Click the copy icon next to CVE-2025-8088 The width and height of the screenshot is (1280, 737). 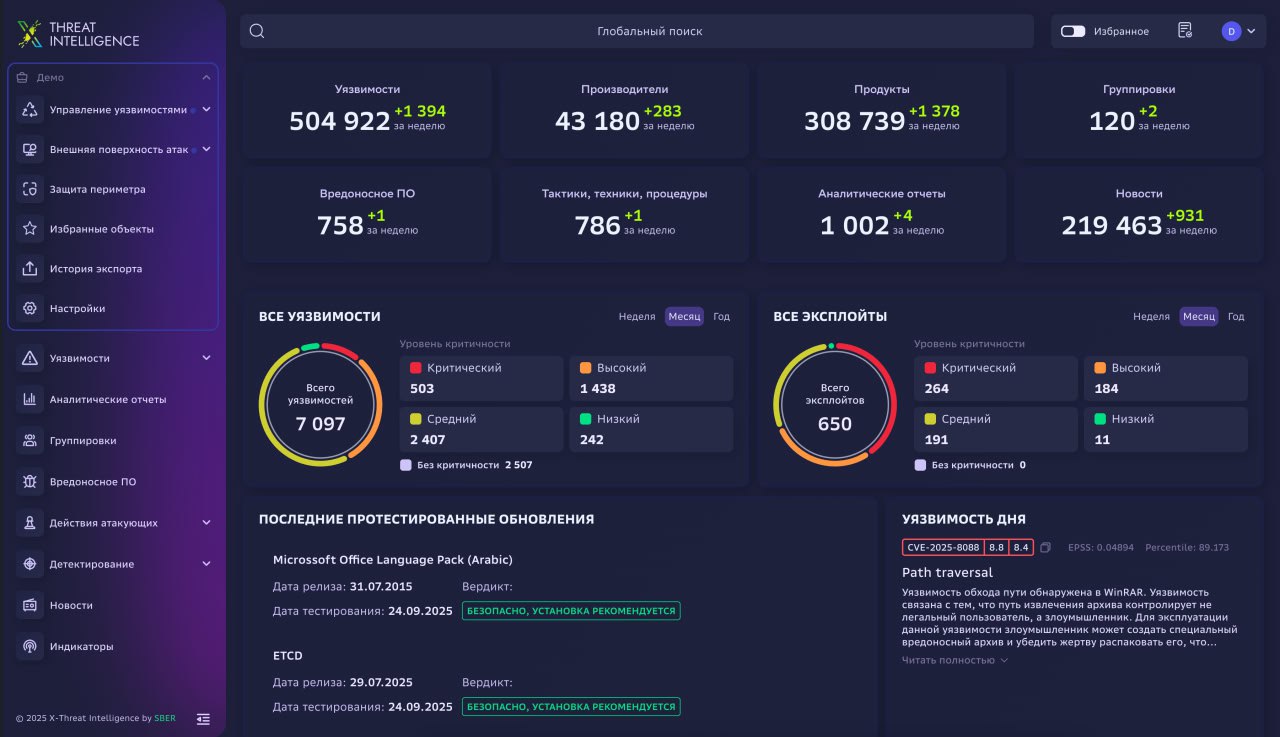(1045, 548)
